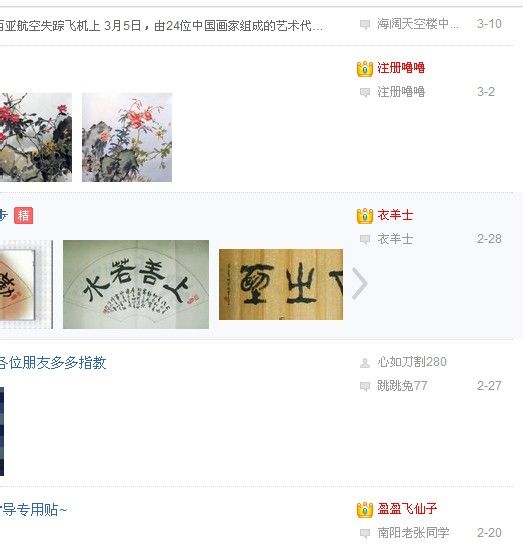Open last replier 南阳老张同学

(413, 532)
